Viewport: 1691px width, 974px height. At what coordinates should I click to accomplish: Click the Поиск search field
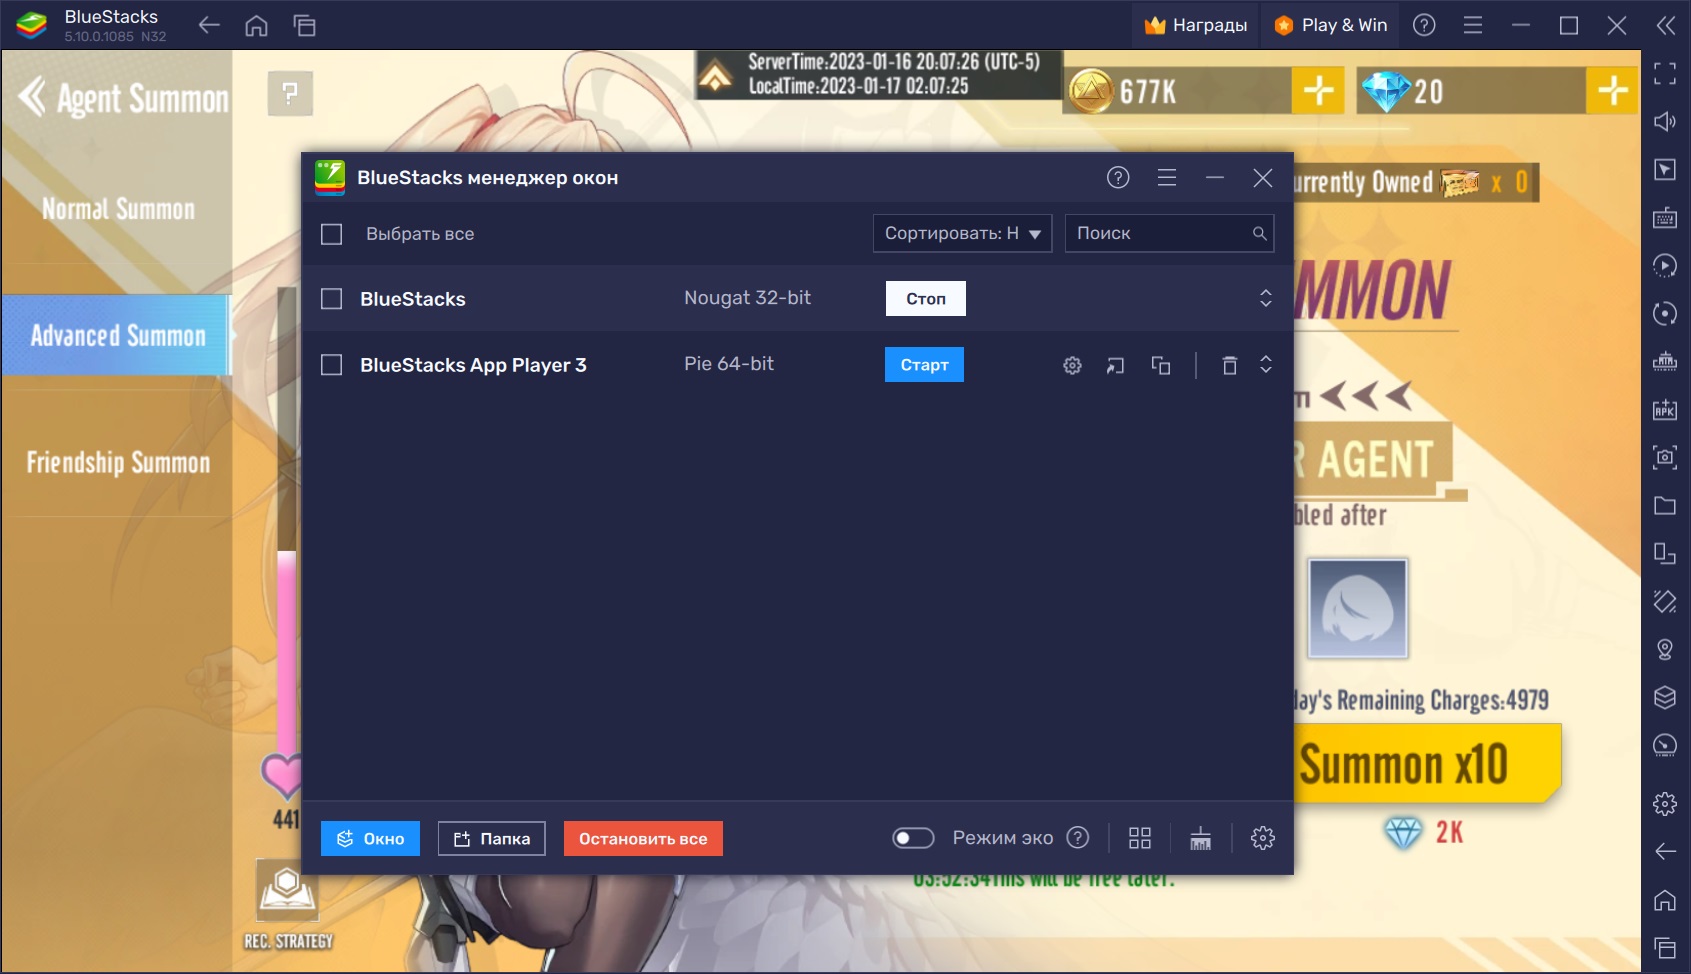tap(1169, 233)
